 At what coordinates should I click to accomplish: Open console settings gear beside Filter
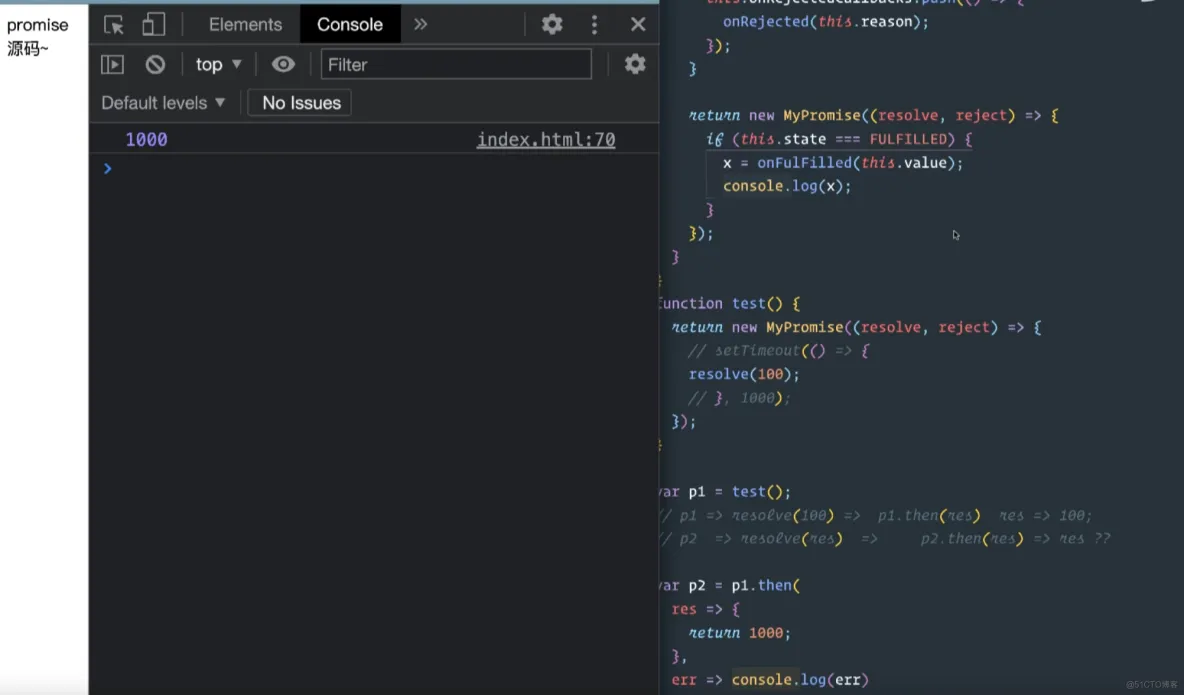(635, 64)
